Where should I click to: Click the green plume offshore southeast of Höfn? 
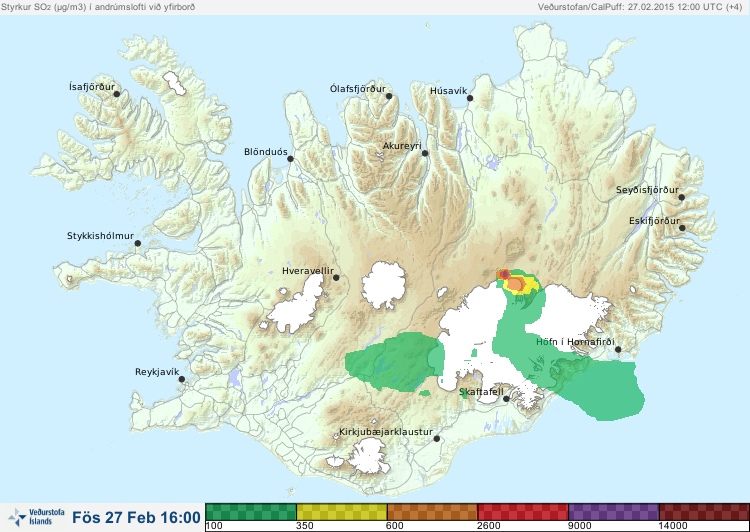click(603, 388)
